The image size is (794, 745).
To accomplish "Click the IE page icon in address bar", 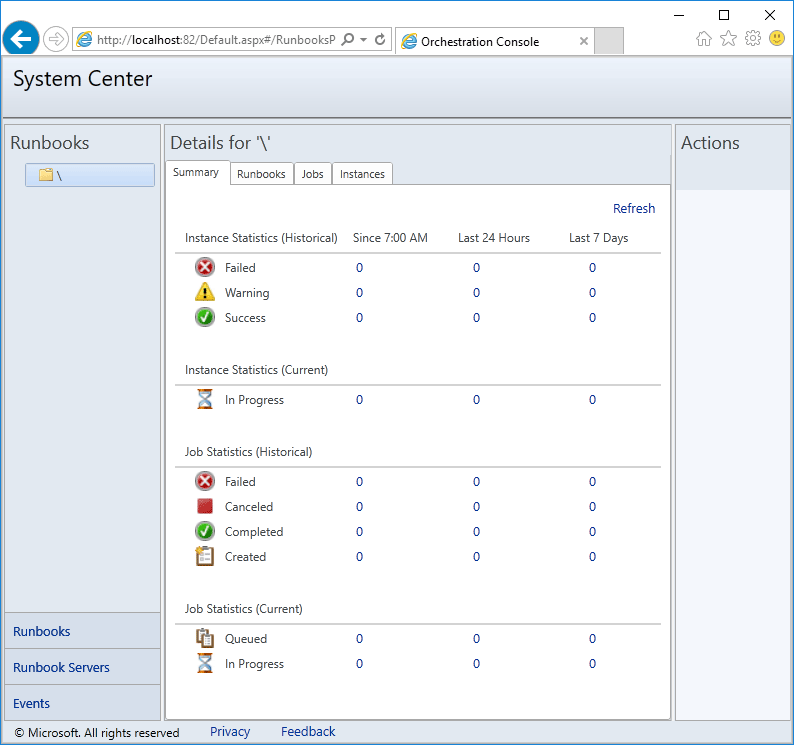I will point(85,39).
